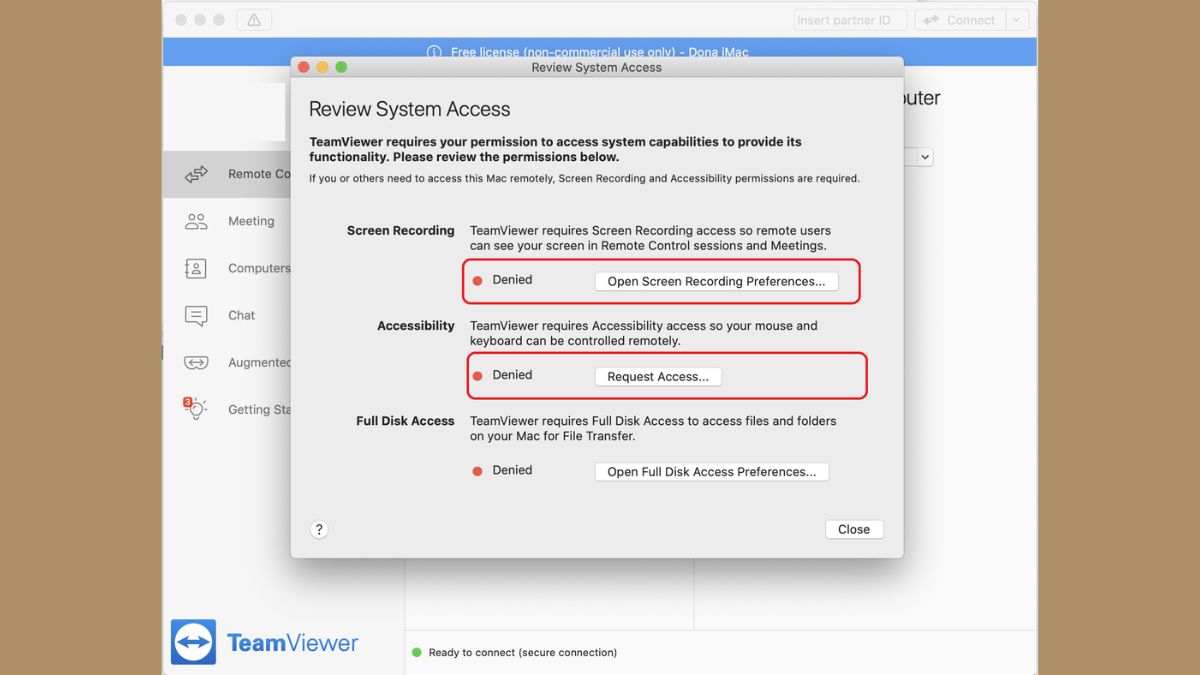Click the 'Screen Recording' label
This screenshot has height=675, width=1200.
point(400,230)
